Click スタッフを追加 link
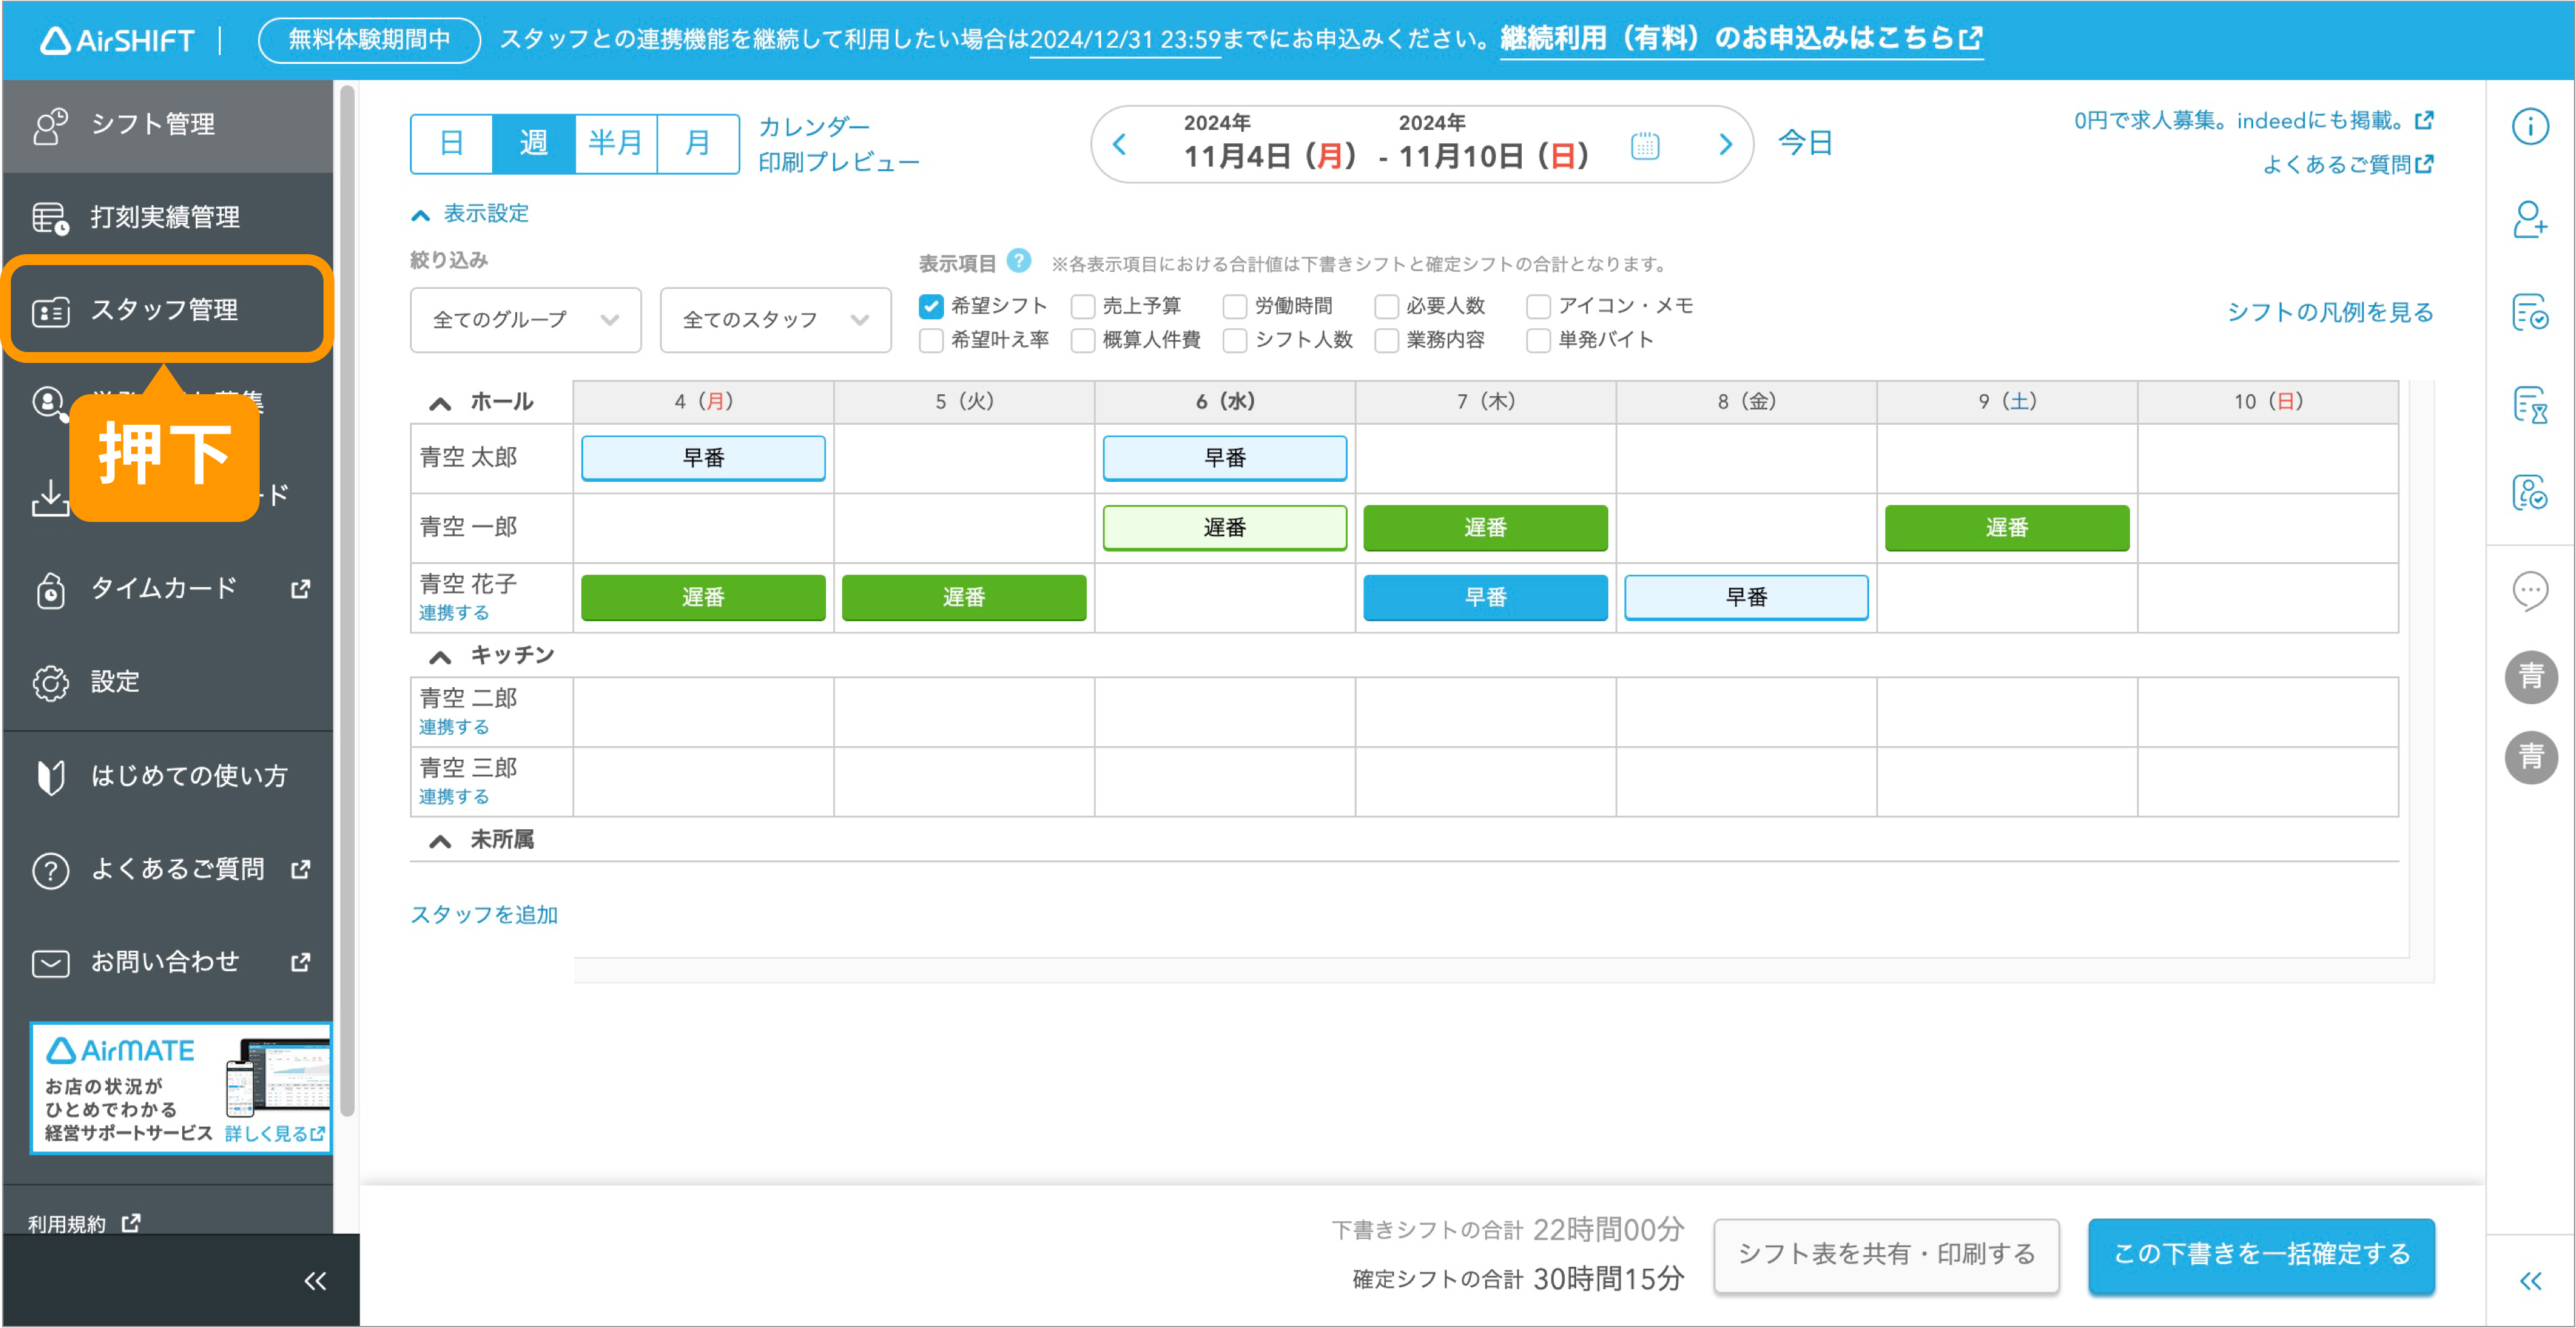The image size is (2576, 1328). [x=484, y=915]
